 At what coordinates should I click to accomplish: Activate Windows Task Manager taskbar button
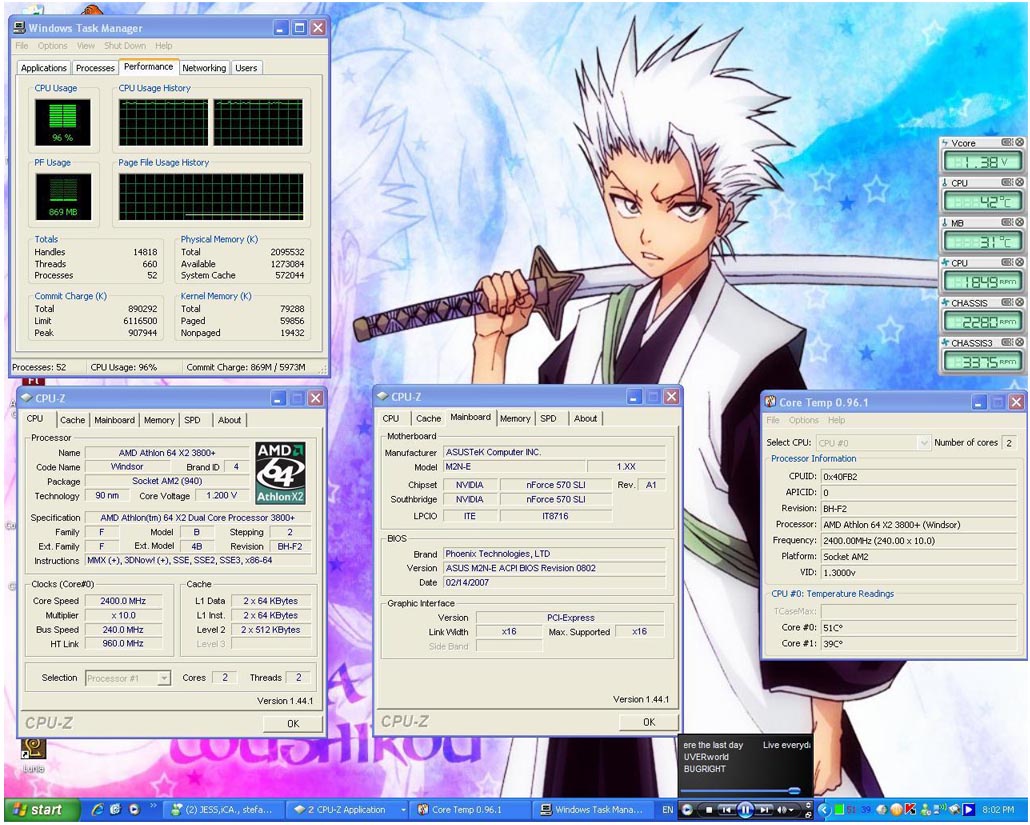pyautogui.click(x=596, y=810)
